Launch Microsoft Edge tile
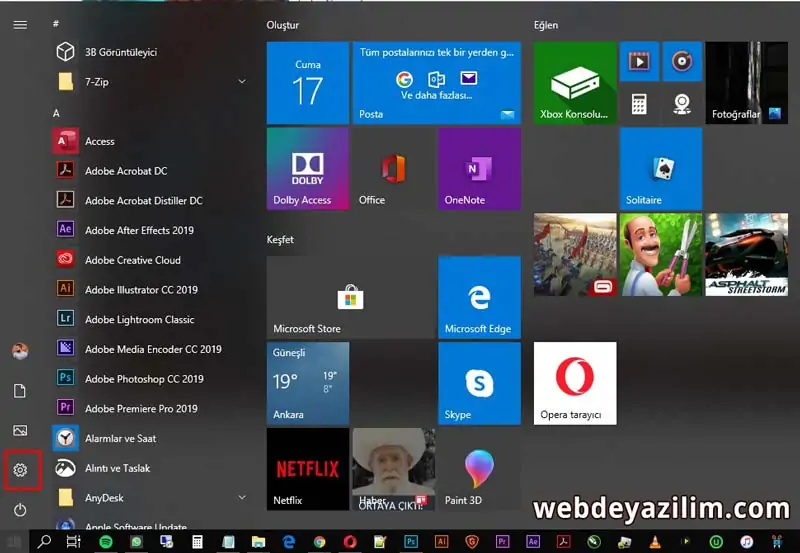Screen dimensions: 800x553 [480, 297]
